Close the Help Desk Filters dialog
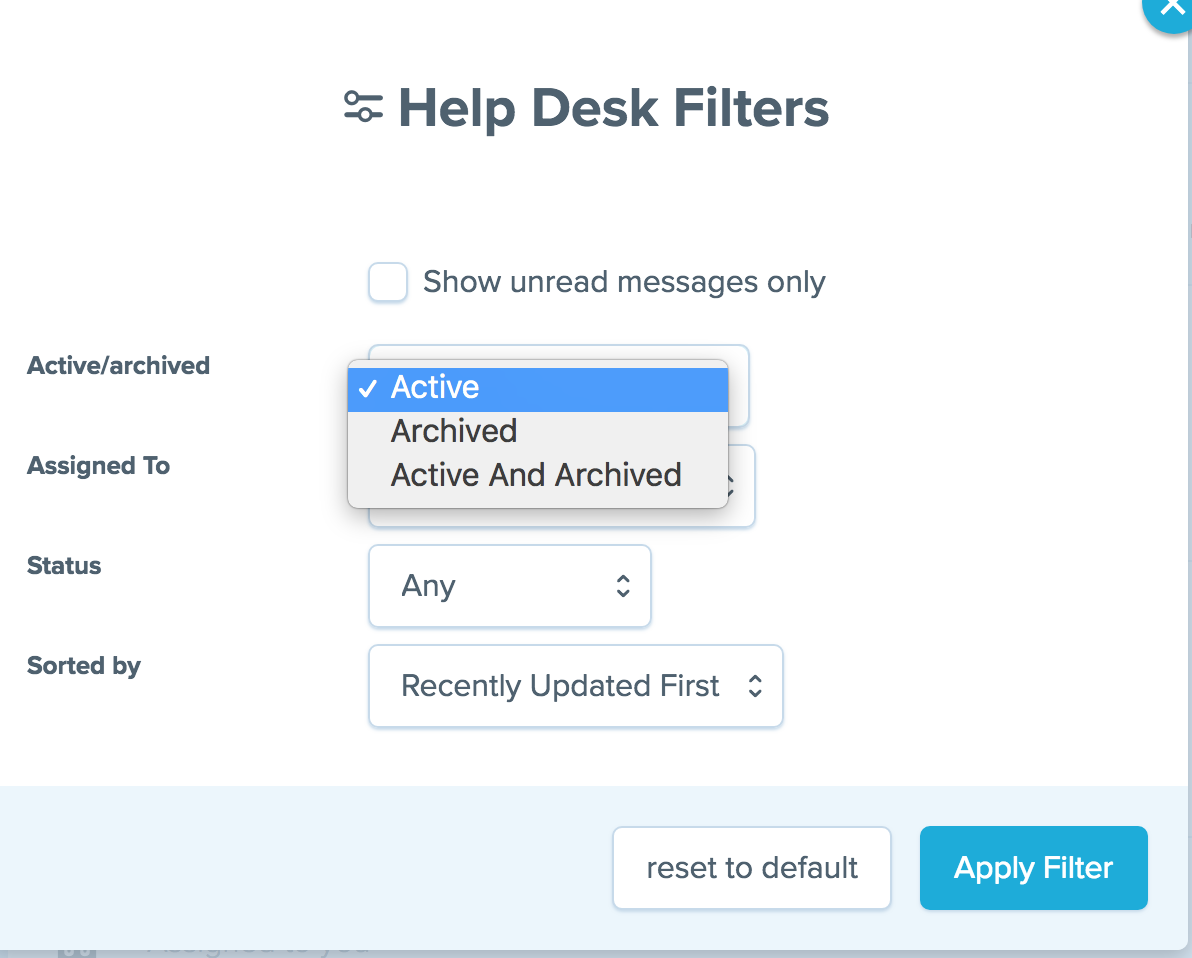Screen dimensions: 1192x958 [x=1172, y=9]
